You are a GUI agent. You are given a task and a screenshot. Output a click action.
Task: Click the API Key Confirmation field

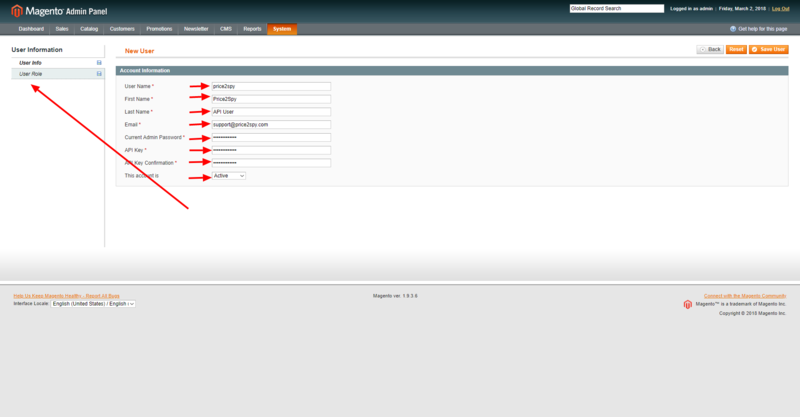[x=271, y=163]
